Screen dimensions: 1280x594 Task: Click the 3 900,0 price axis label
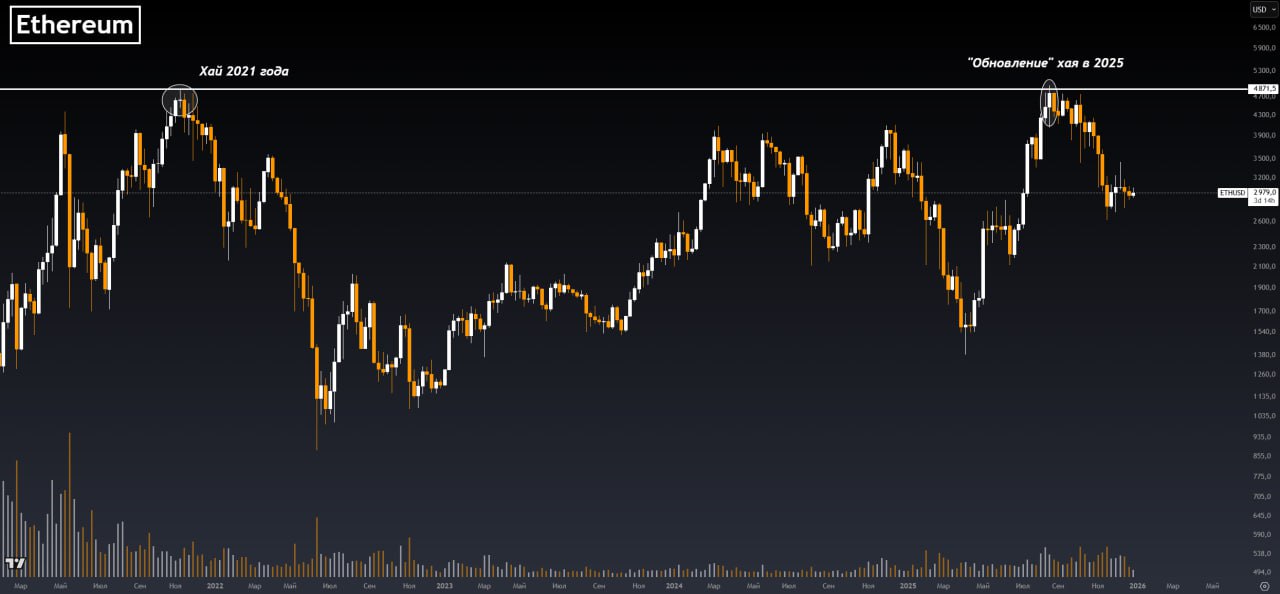tap(1264, 135)
